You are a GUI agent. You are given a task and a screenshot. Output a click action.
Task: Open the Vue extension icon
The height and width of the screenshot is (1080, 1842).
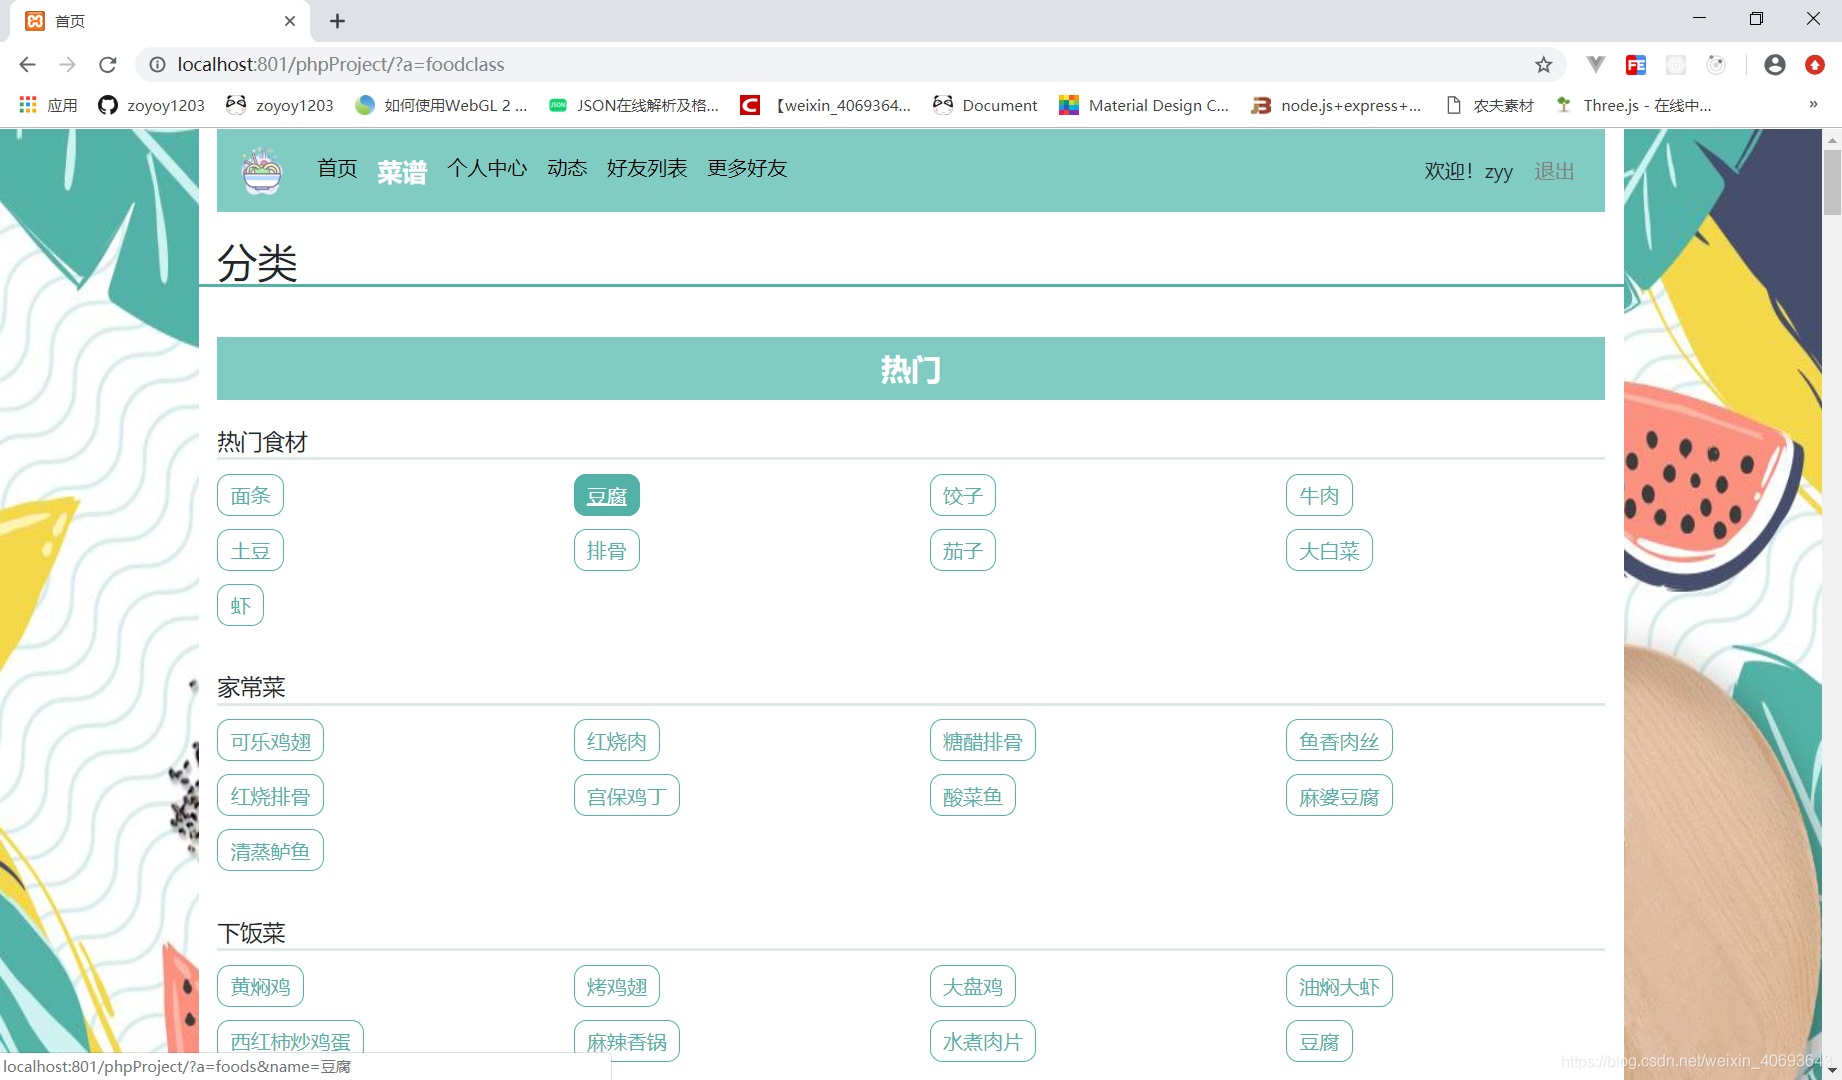(1596, 64)
